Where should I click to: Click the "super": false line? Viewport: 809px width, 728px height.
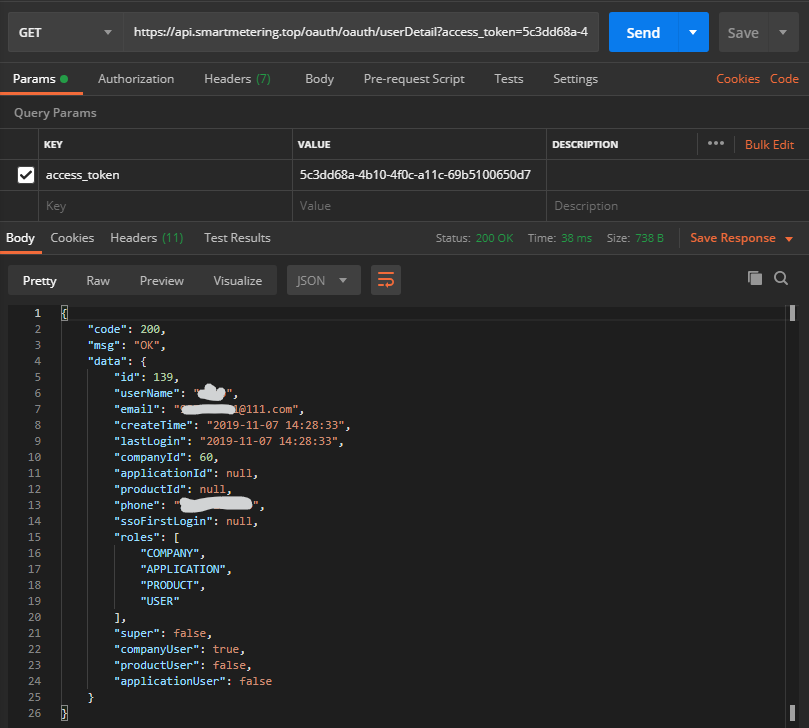163,633
